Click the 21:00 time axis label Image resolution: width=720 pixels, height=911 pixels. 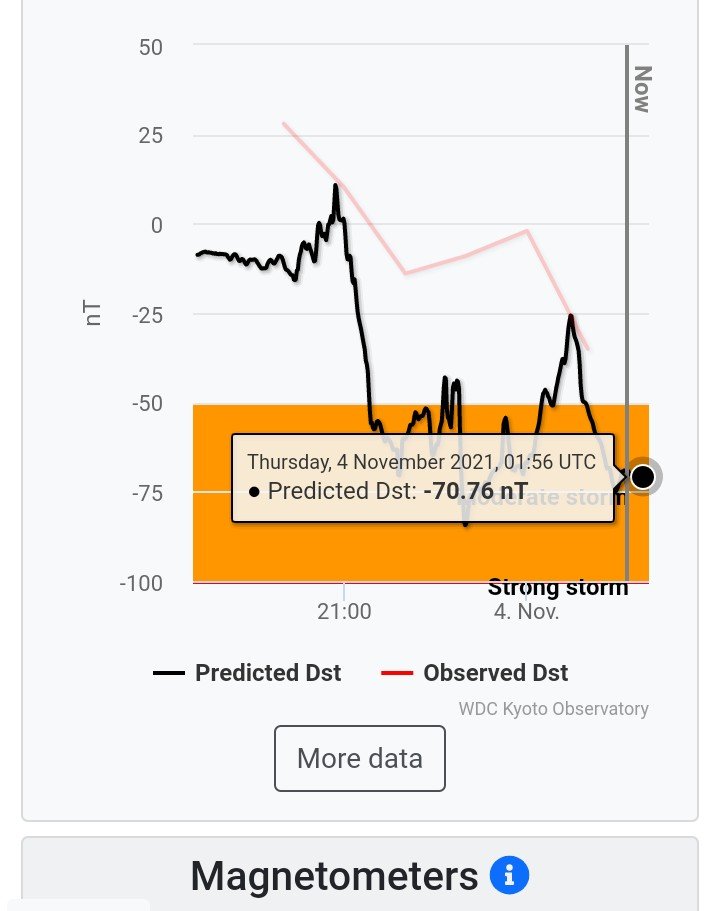[x=344, y=611]
